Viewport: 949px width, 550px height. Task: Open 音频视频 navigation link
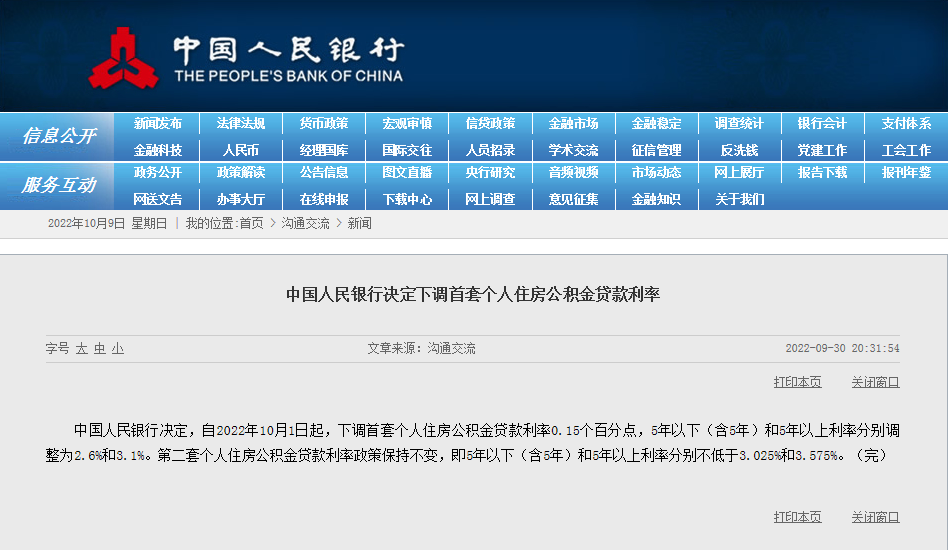[x=573, y=173]
